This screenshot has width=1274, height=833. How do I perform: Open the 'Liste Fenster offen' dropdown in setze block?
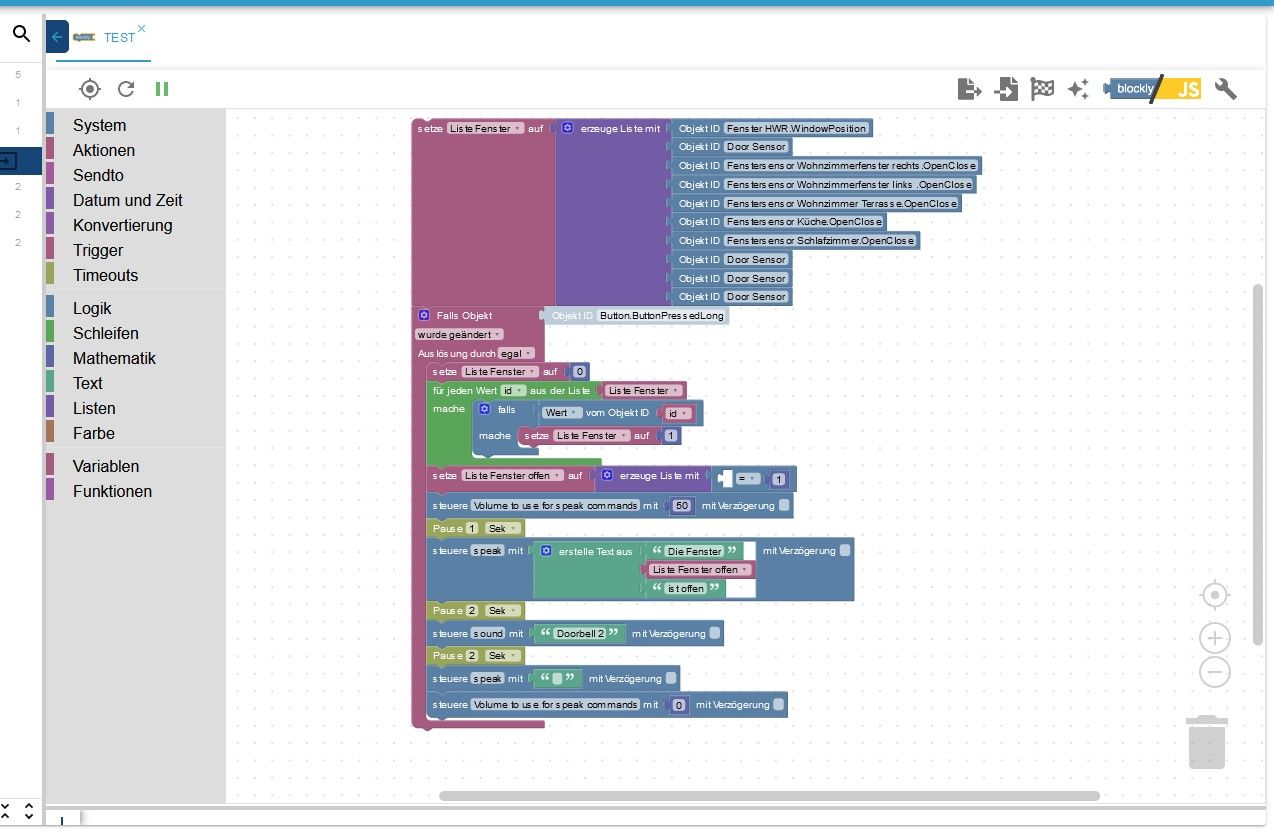(513, 476)
